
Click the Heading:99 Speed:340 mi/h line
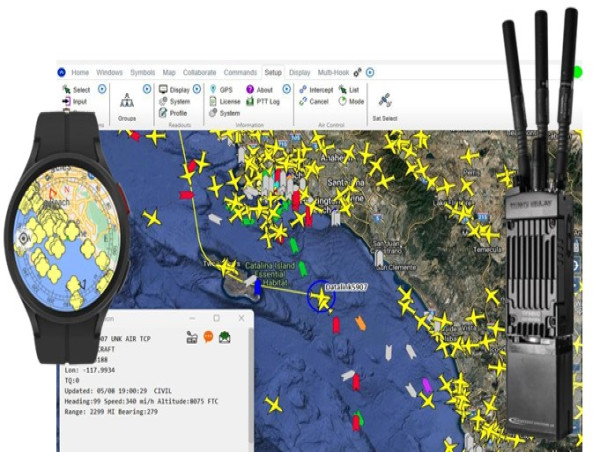(141, 401)
